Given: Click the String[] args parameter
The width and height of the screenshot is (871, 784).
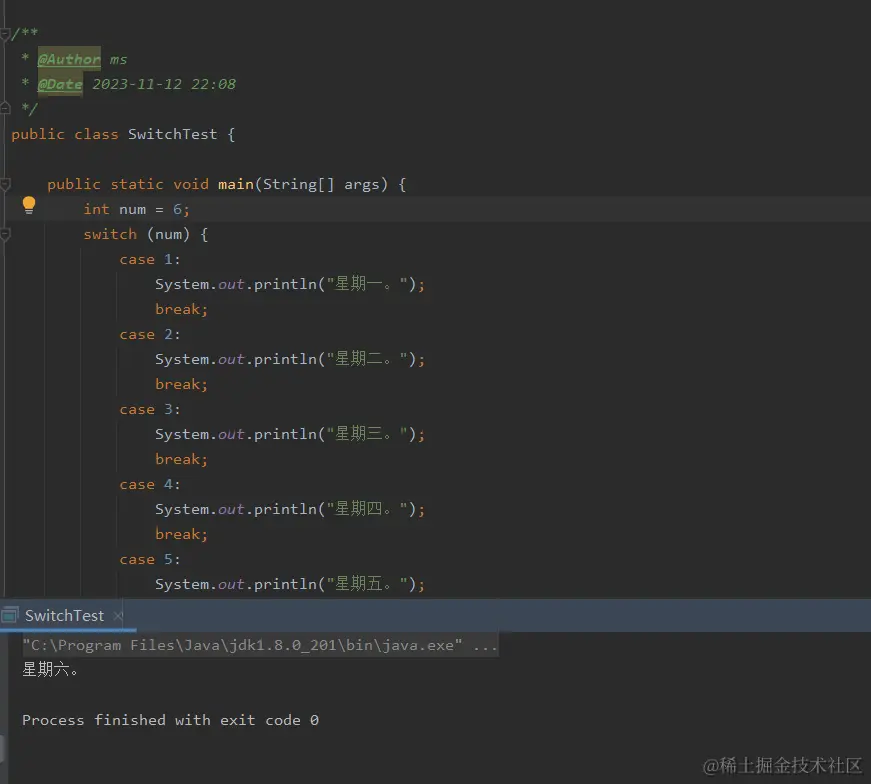Looking at the screenshot, I should (x=321, y=184).
